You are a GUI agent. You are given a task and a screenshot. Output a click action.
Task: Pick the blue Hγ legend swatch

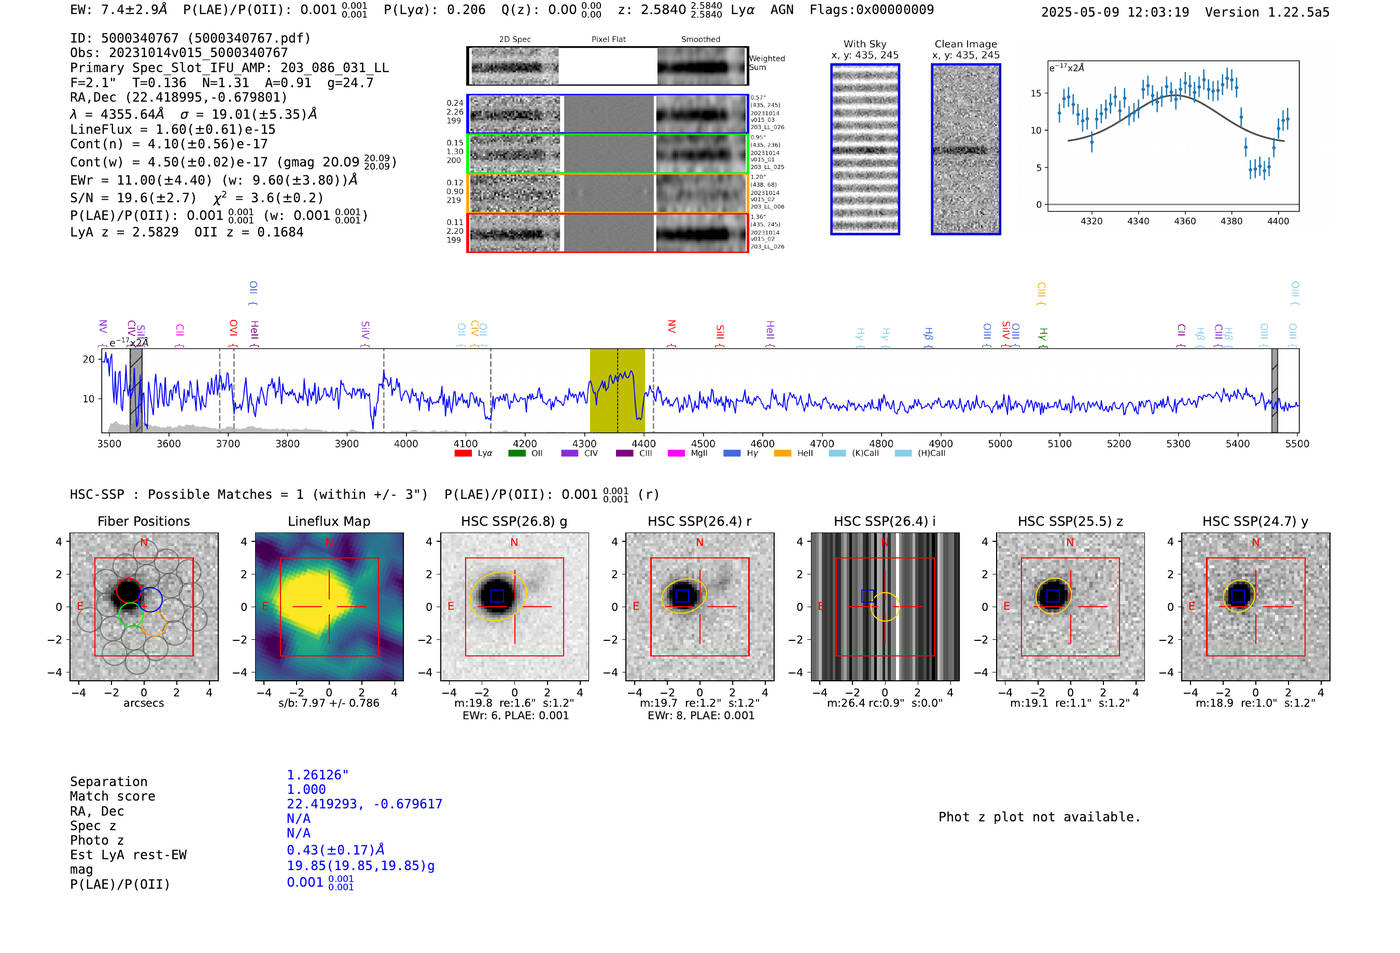732,453
